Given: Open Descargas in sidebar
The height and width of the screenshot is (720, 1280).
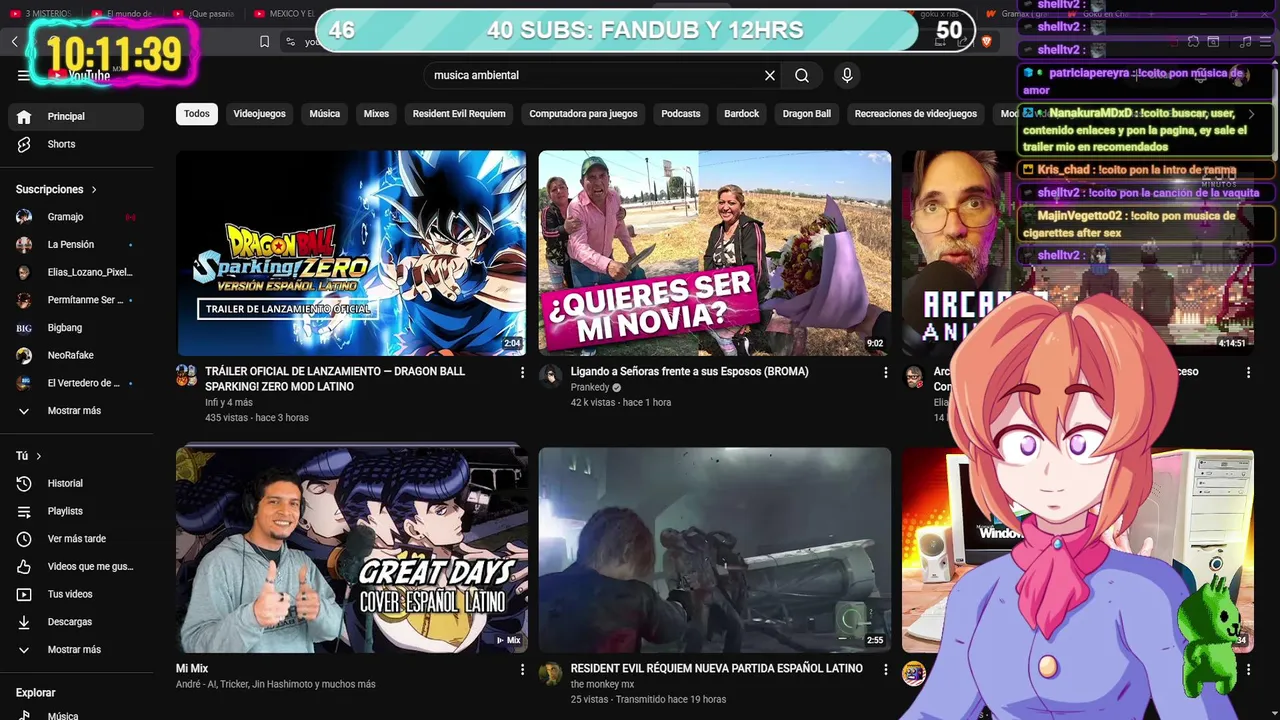Looking at the screenshot, I should (76, 622).
